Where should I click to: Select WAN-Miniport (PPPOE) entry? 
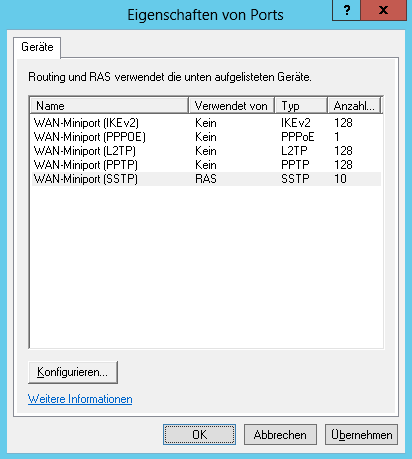click(x=206, y=137)
